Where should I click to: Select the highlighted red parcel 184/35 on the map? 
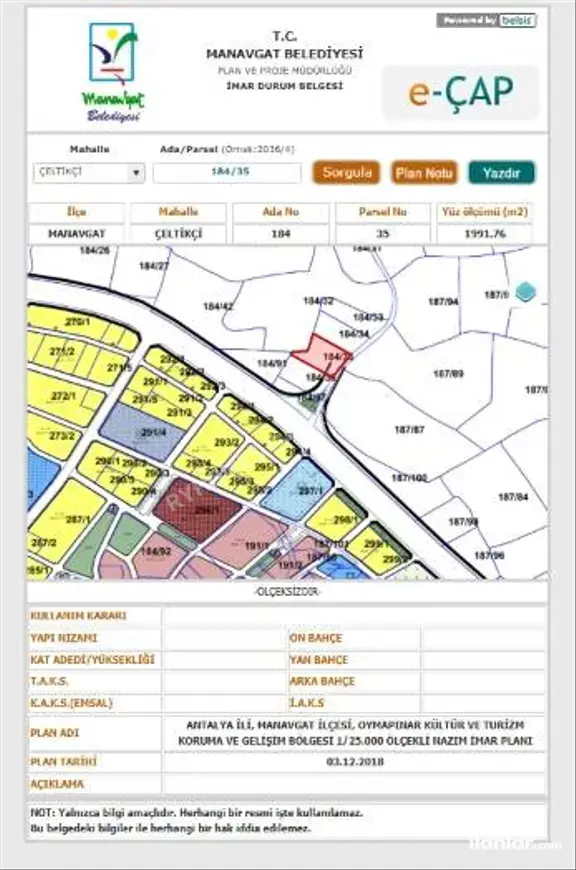click(x=324, y=354)
